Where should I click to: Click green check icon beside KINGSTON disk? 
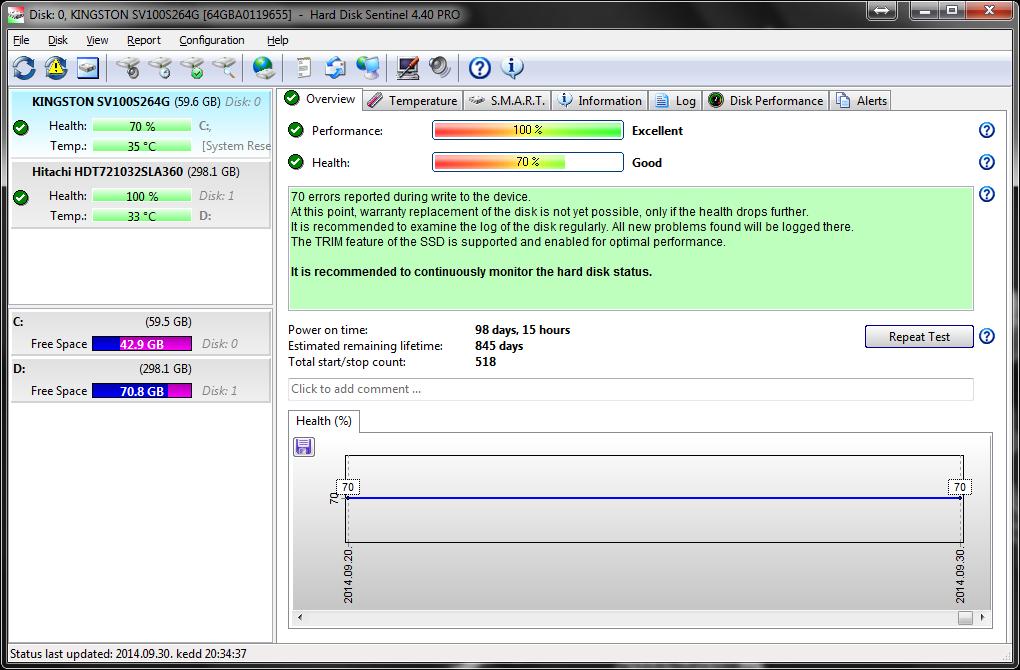pyautogui.click(x=21, y=127)
